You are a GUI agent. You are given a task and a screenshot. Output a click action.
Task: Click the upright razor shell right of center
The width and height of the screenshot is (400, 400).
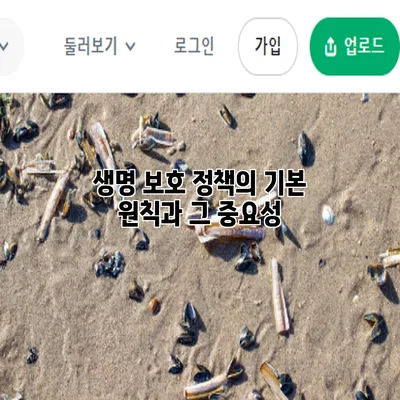point(280,295)
